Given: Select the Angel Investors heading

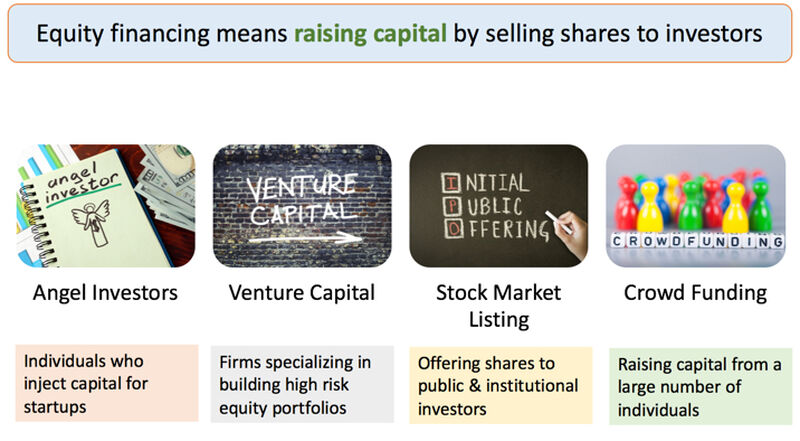Looking at the screenshot, I should 106,293.
